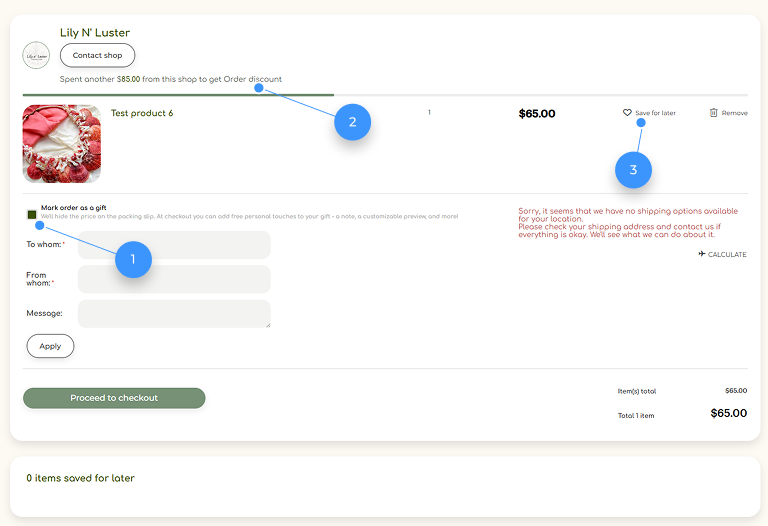Screen dimensions: 768x526
Task: Click into the gift Message text area
Action: (x=174, y=313)
